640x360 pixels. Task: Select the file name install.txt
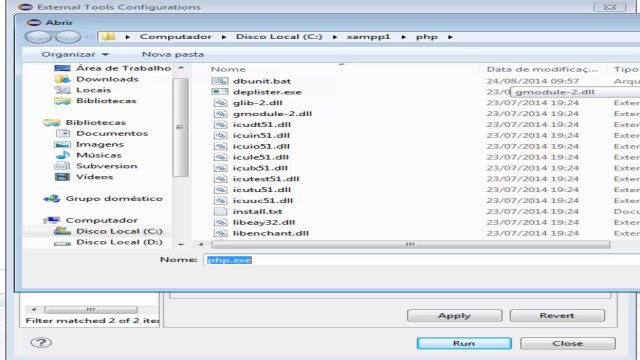click(x=258, y=211)
